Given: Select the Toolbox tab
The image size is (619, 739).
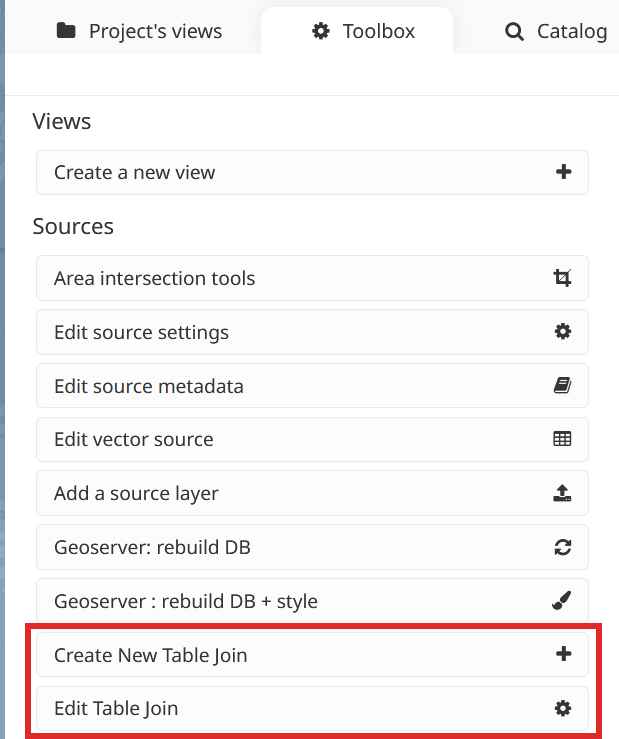Looking at the screenshot, I should pyautogui.click(x=363, y=31).
